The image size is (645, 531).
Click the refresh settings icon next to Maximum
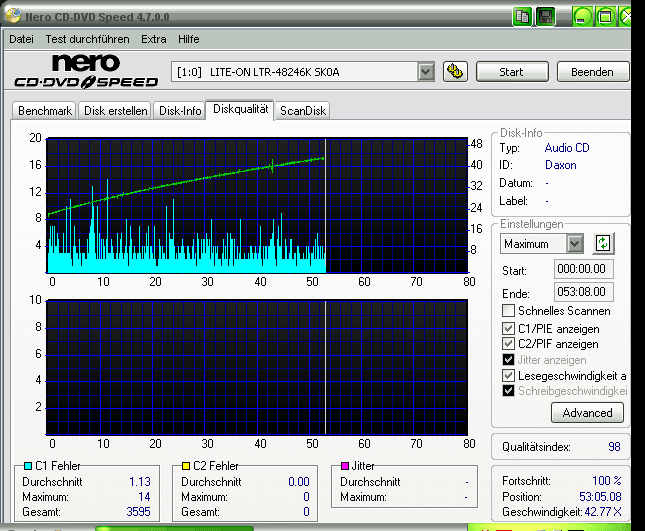click(x=603, y=243)
